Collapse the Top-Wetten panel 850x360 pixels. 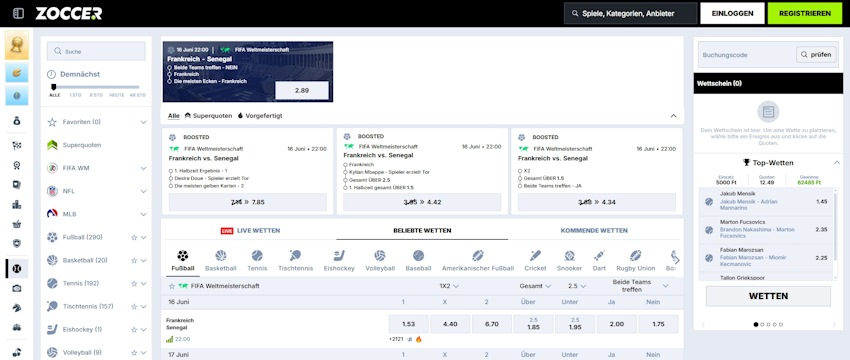click(836, 163)
